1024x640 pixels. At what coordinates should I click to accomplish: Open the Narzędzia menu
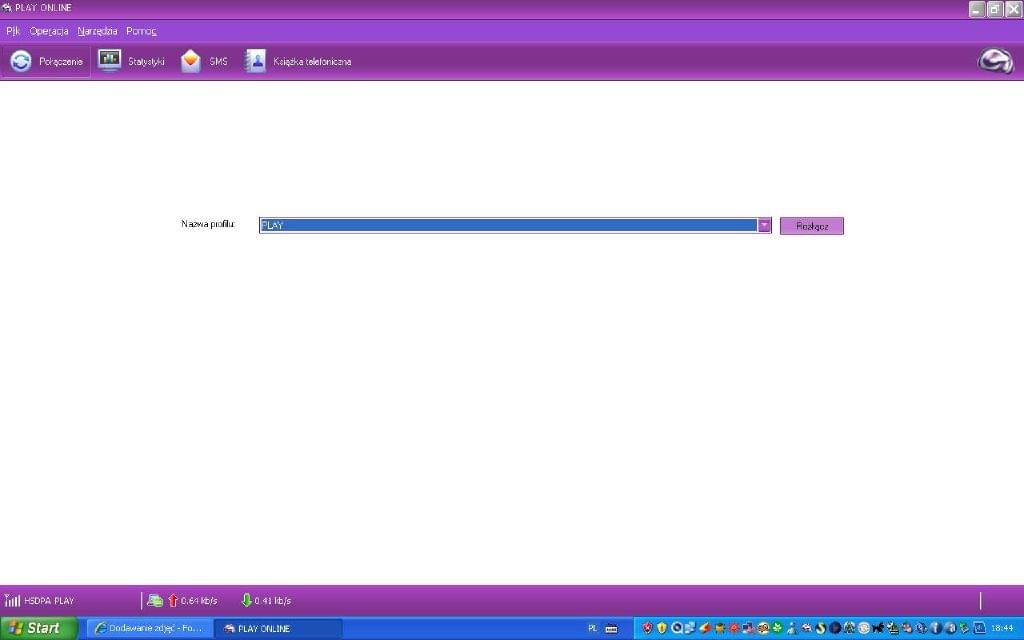97,31
